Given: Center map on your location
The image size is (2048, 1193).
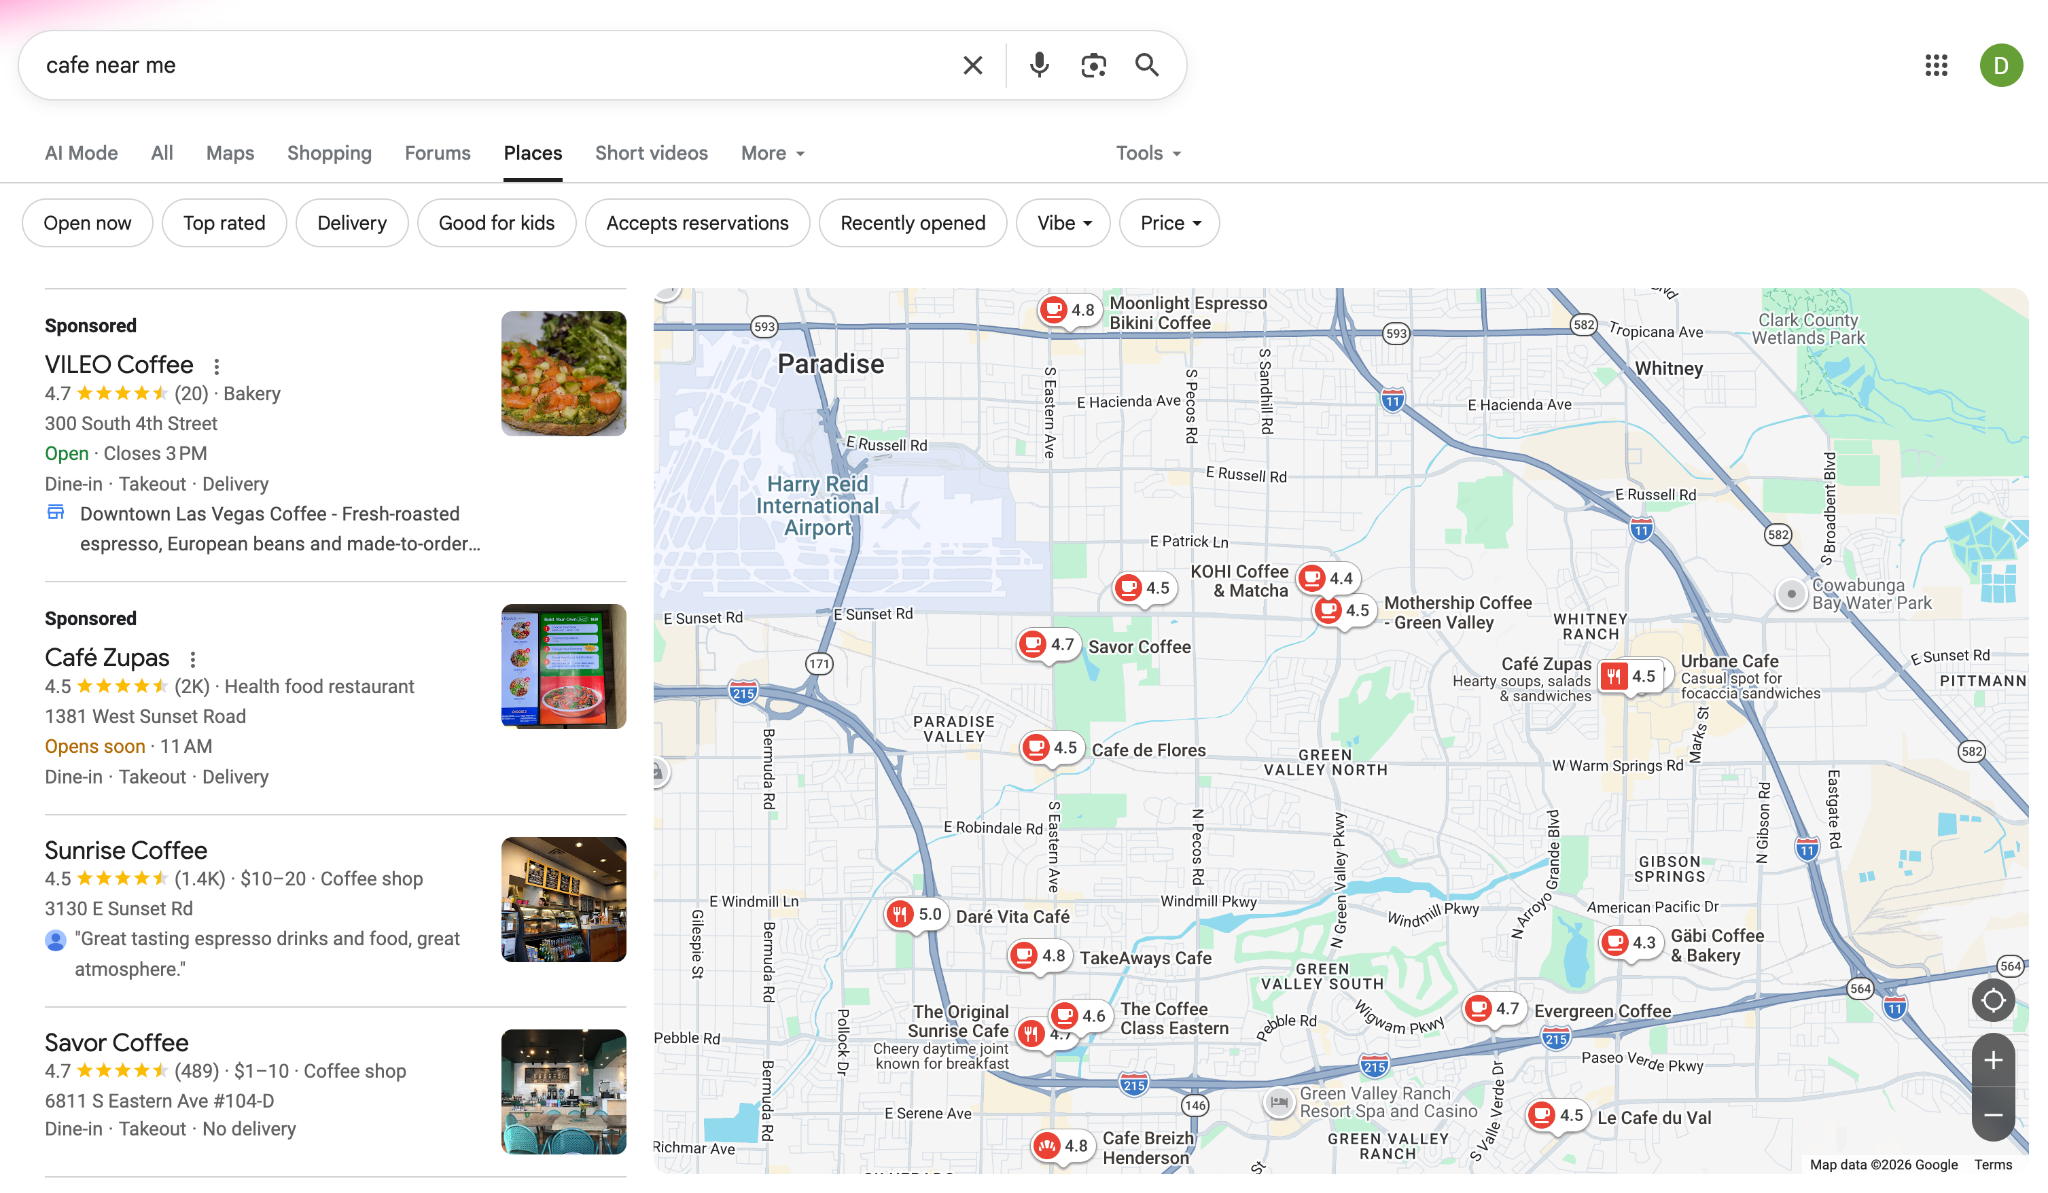Looking at the screenshot, I should (x=1993, y=1000).
